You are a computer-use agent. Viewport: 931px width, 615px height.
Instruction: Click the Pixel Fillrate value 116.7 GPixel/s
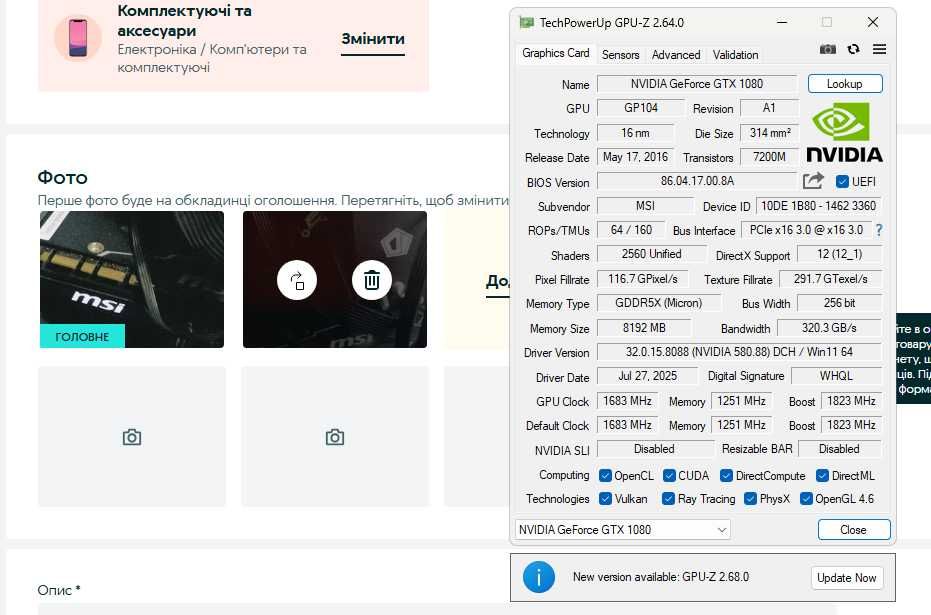(643, 278)
